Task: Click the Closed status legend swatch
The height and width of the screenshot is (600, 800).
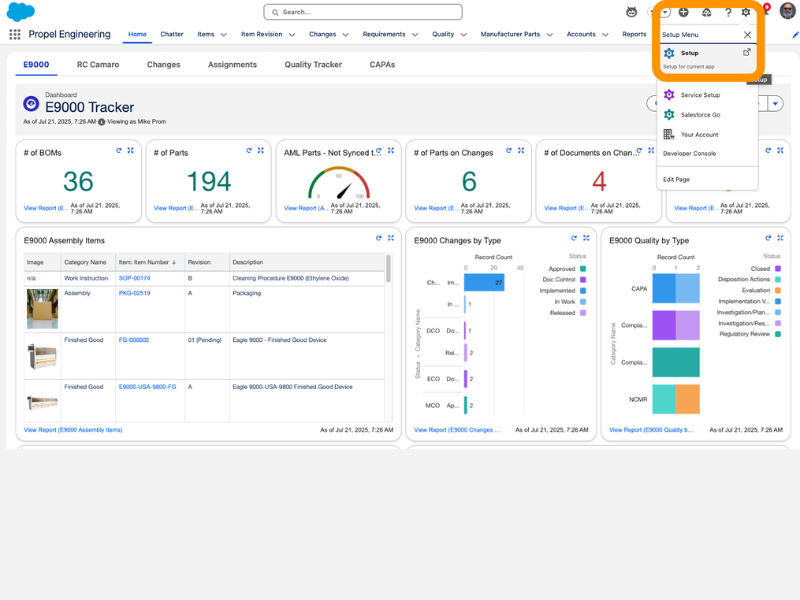Action: coord(778,269)
